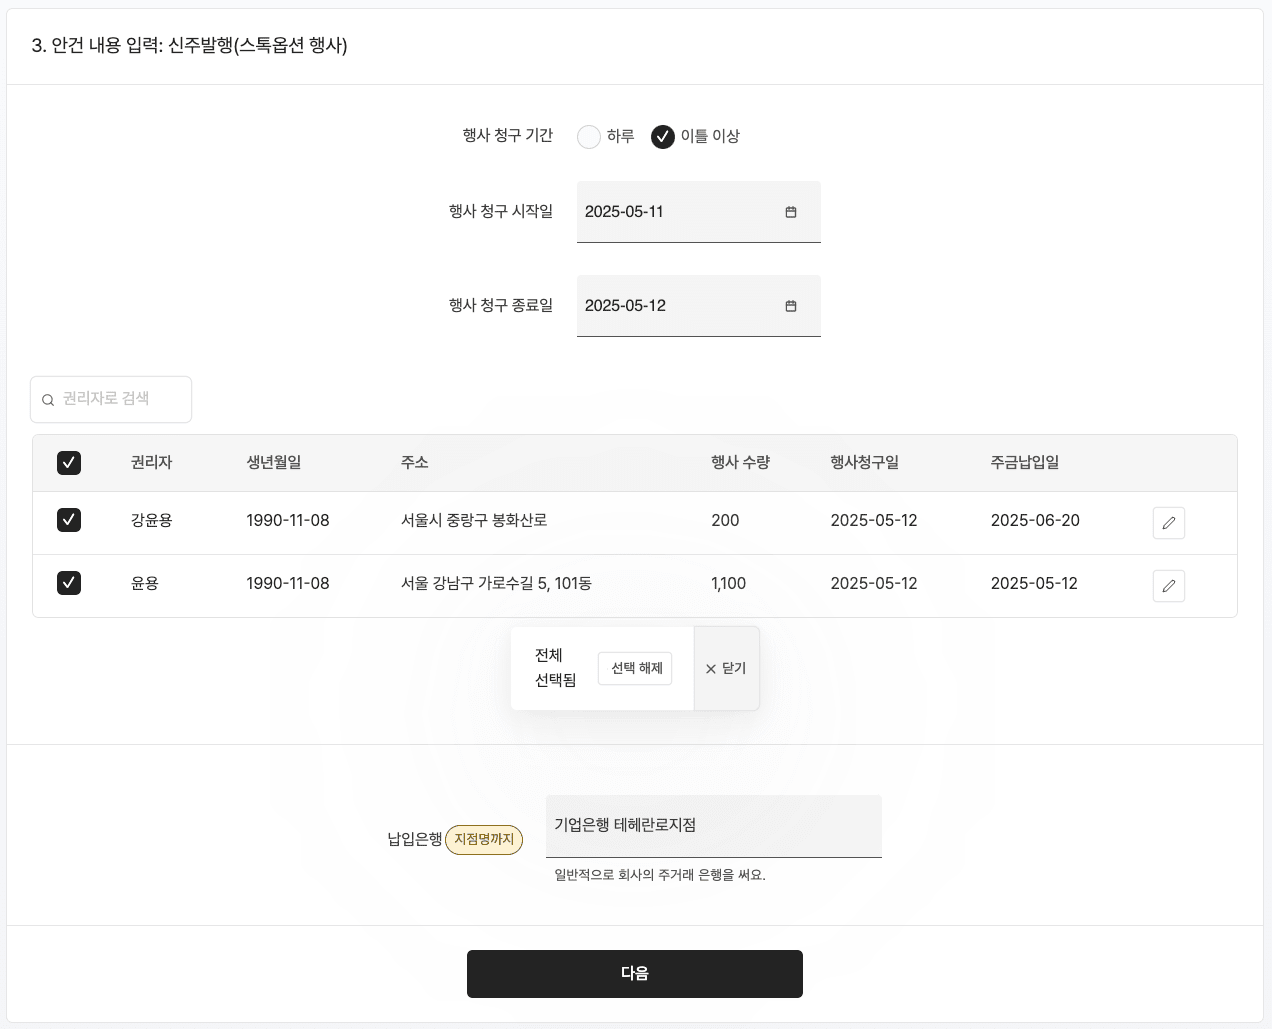Click 윤용's 주금납입일 2025-05-12
Viewport: 1272px width, 1029px height.
pos(1034,583)
